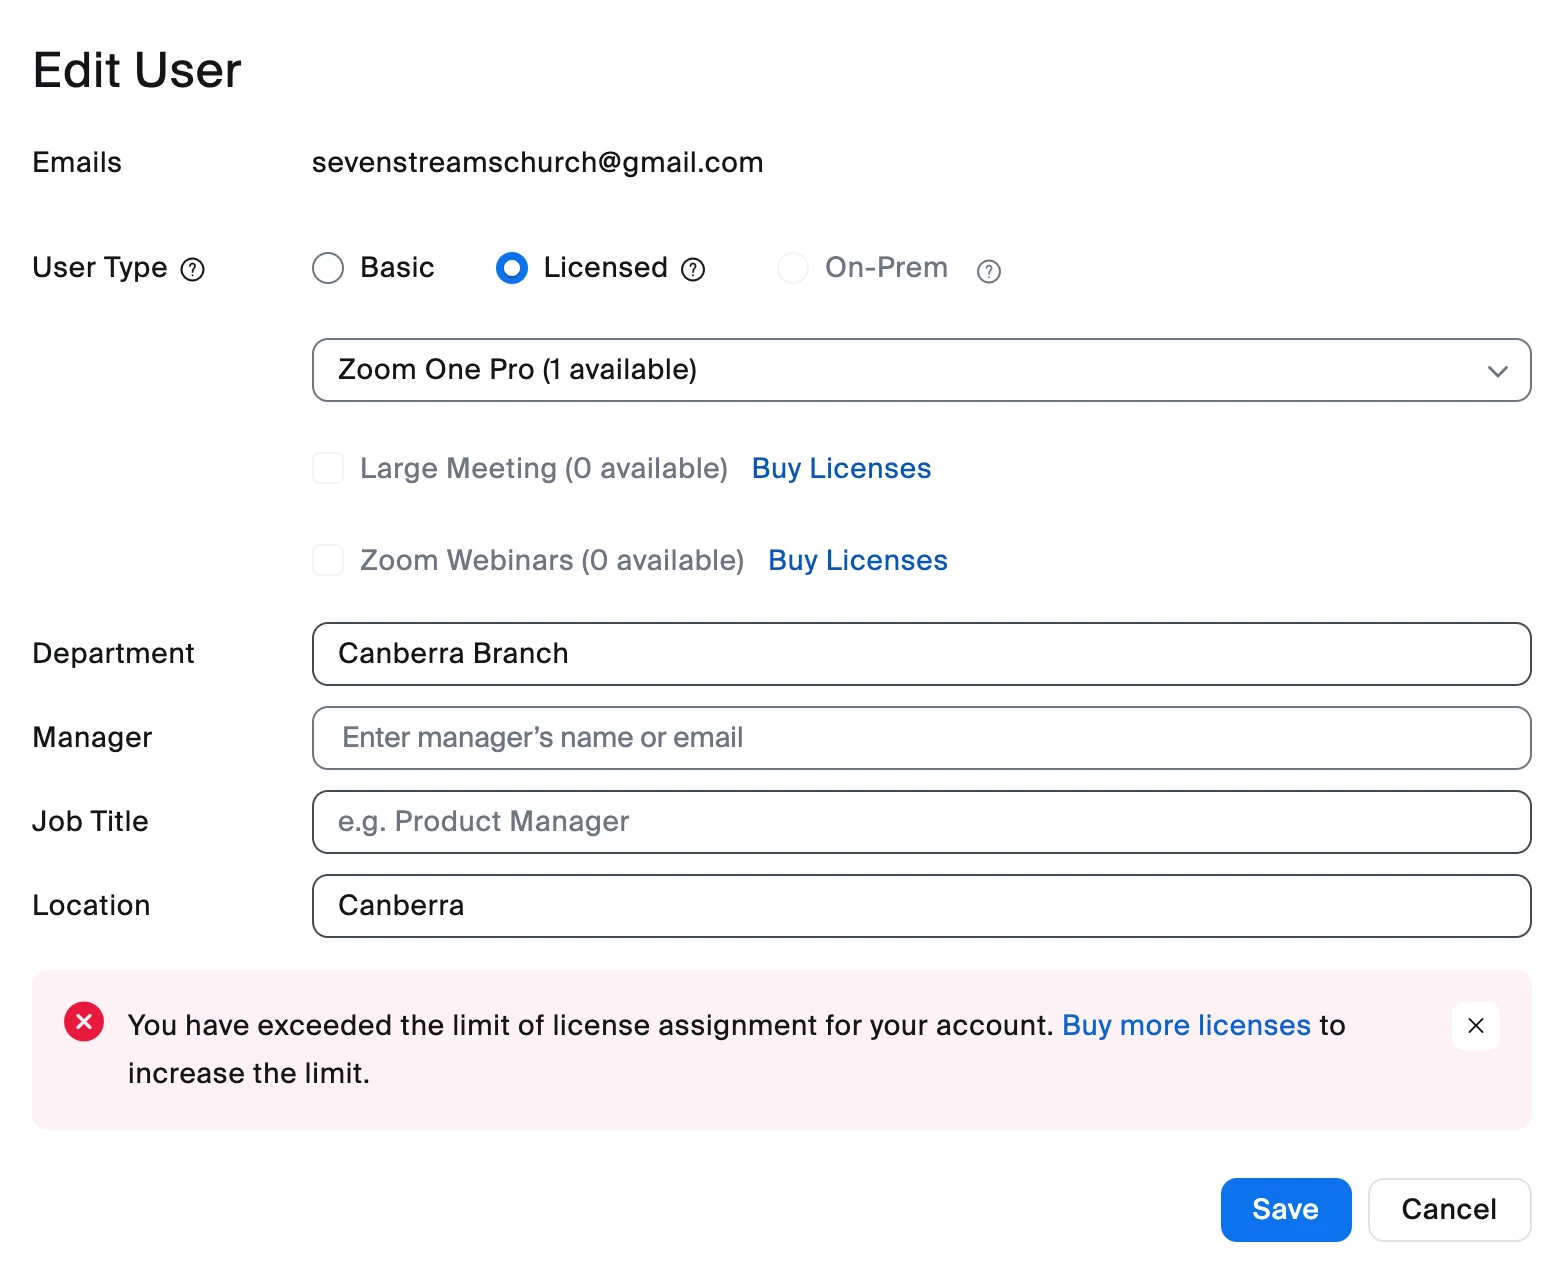Click the Edit User heading
The height and width of the screenshot is (1264, 1554).
click(x=137, y=70)
